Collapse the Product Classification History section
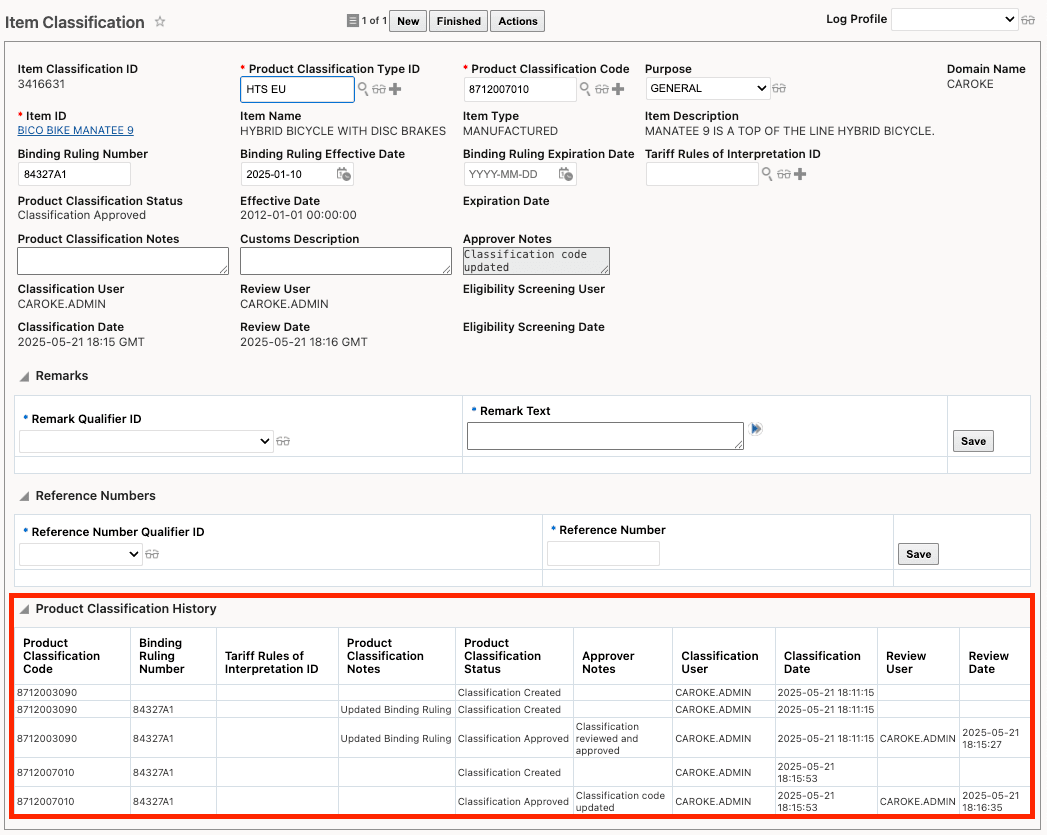The width and height of the screenshot is (1047, 835). pyautogui.click(x=25, y=609)
